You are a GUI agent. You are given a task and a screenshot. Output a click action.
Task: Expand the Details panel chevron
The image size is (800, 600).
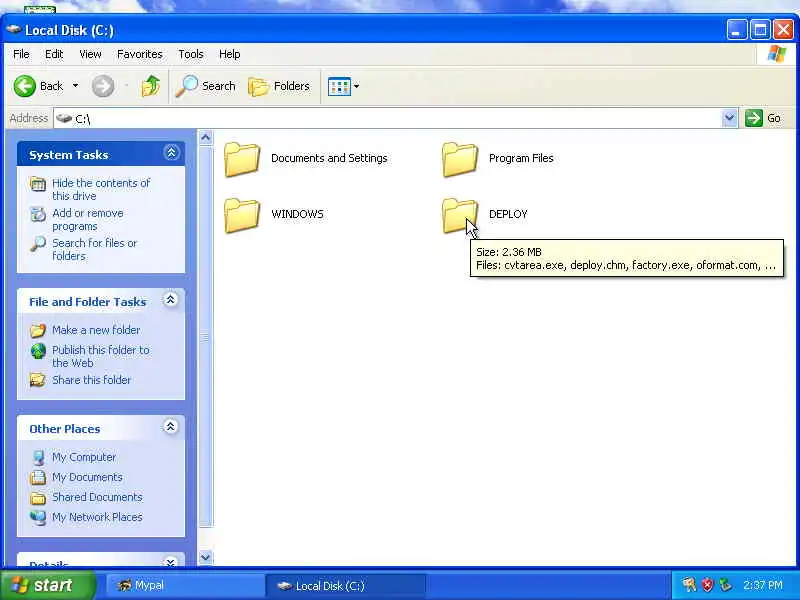[x=170, y=562]
